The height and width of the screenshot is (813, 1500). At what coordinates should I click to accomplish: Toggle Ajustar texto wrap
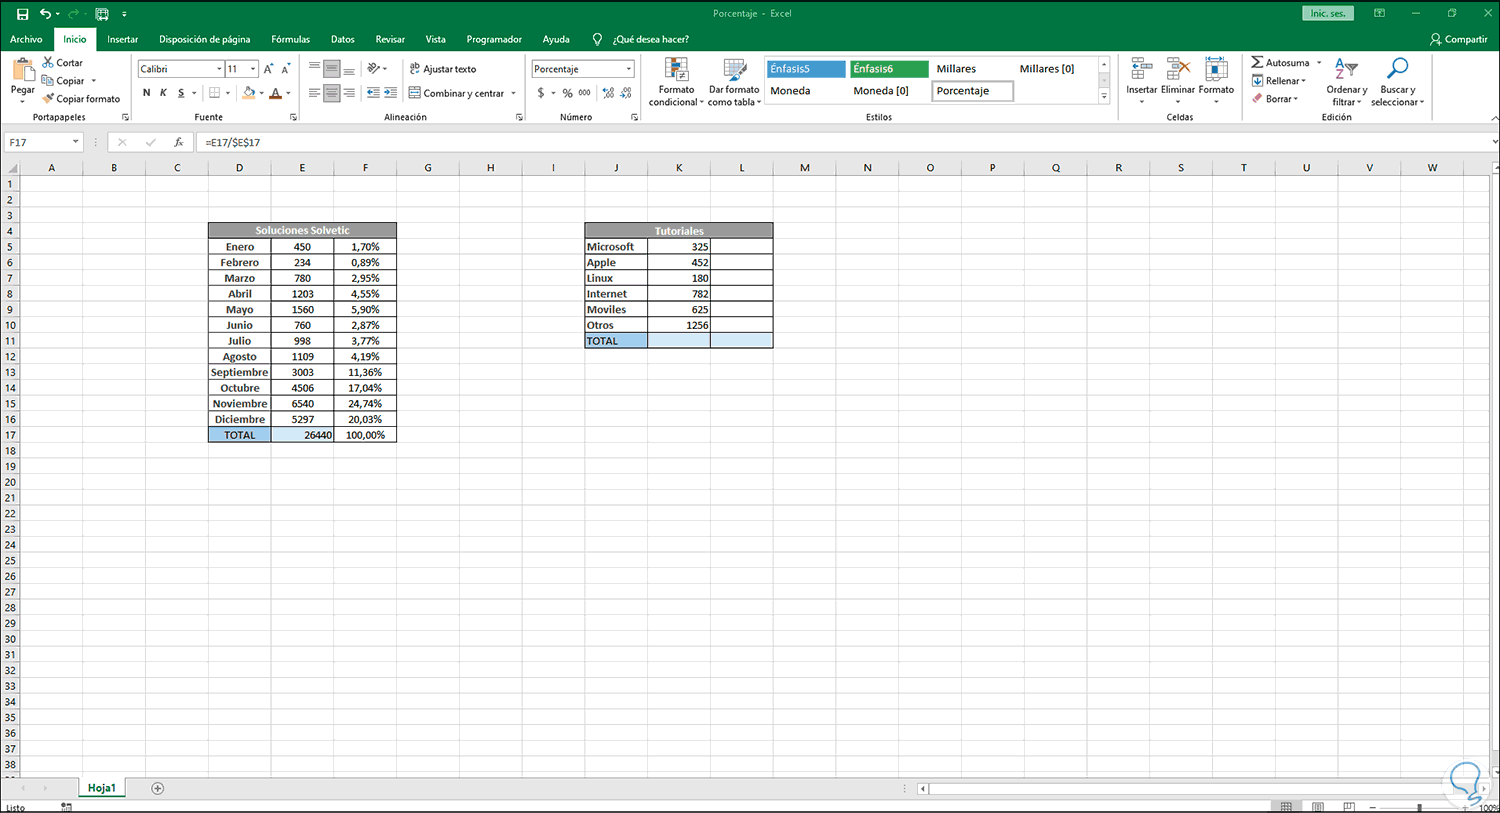click(x=442, y=69)
